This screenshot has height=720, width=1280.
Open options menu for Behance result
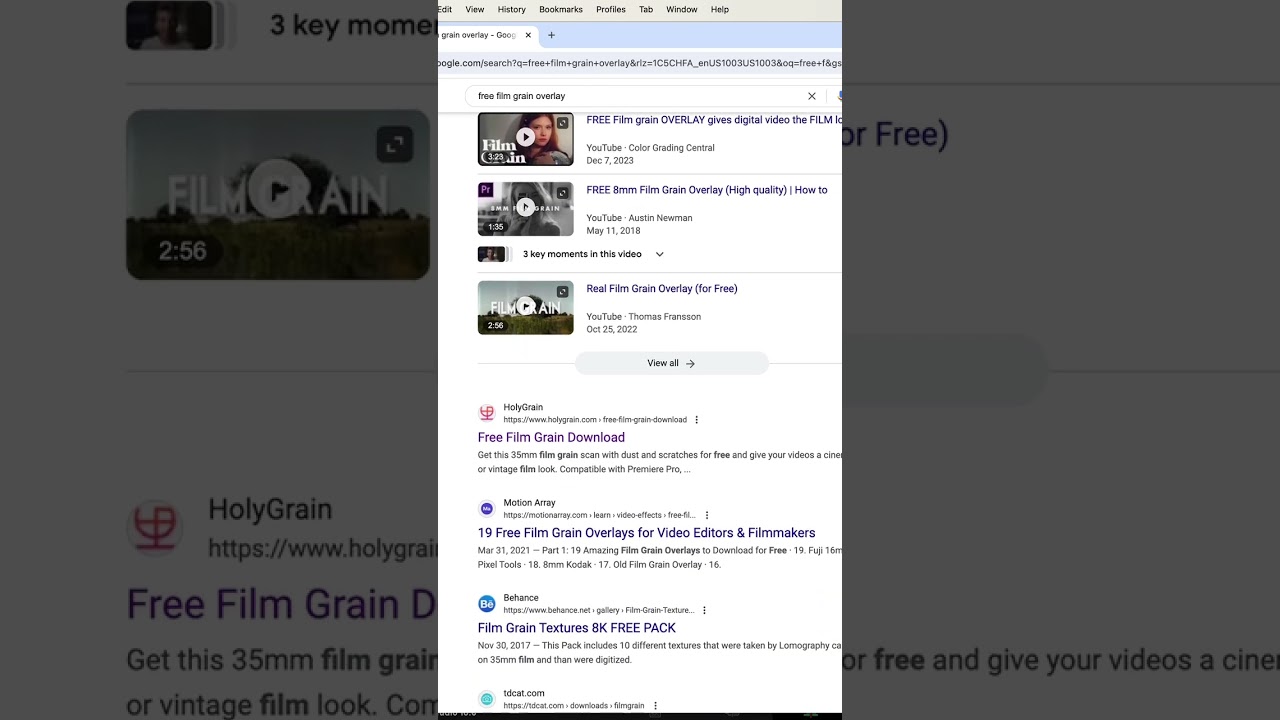pyautogui.click(x=704, y=610)
